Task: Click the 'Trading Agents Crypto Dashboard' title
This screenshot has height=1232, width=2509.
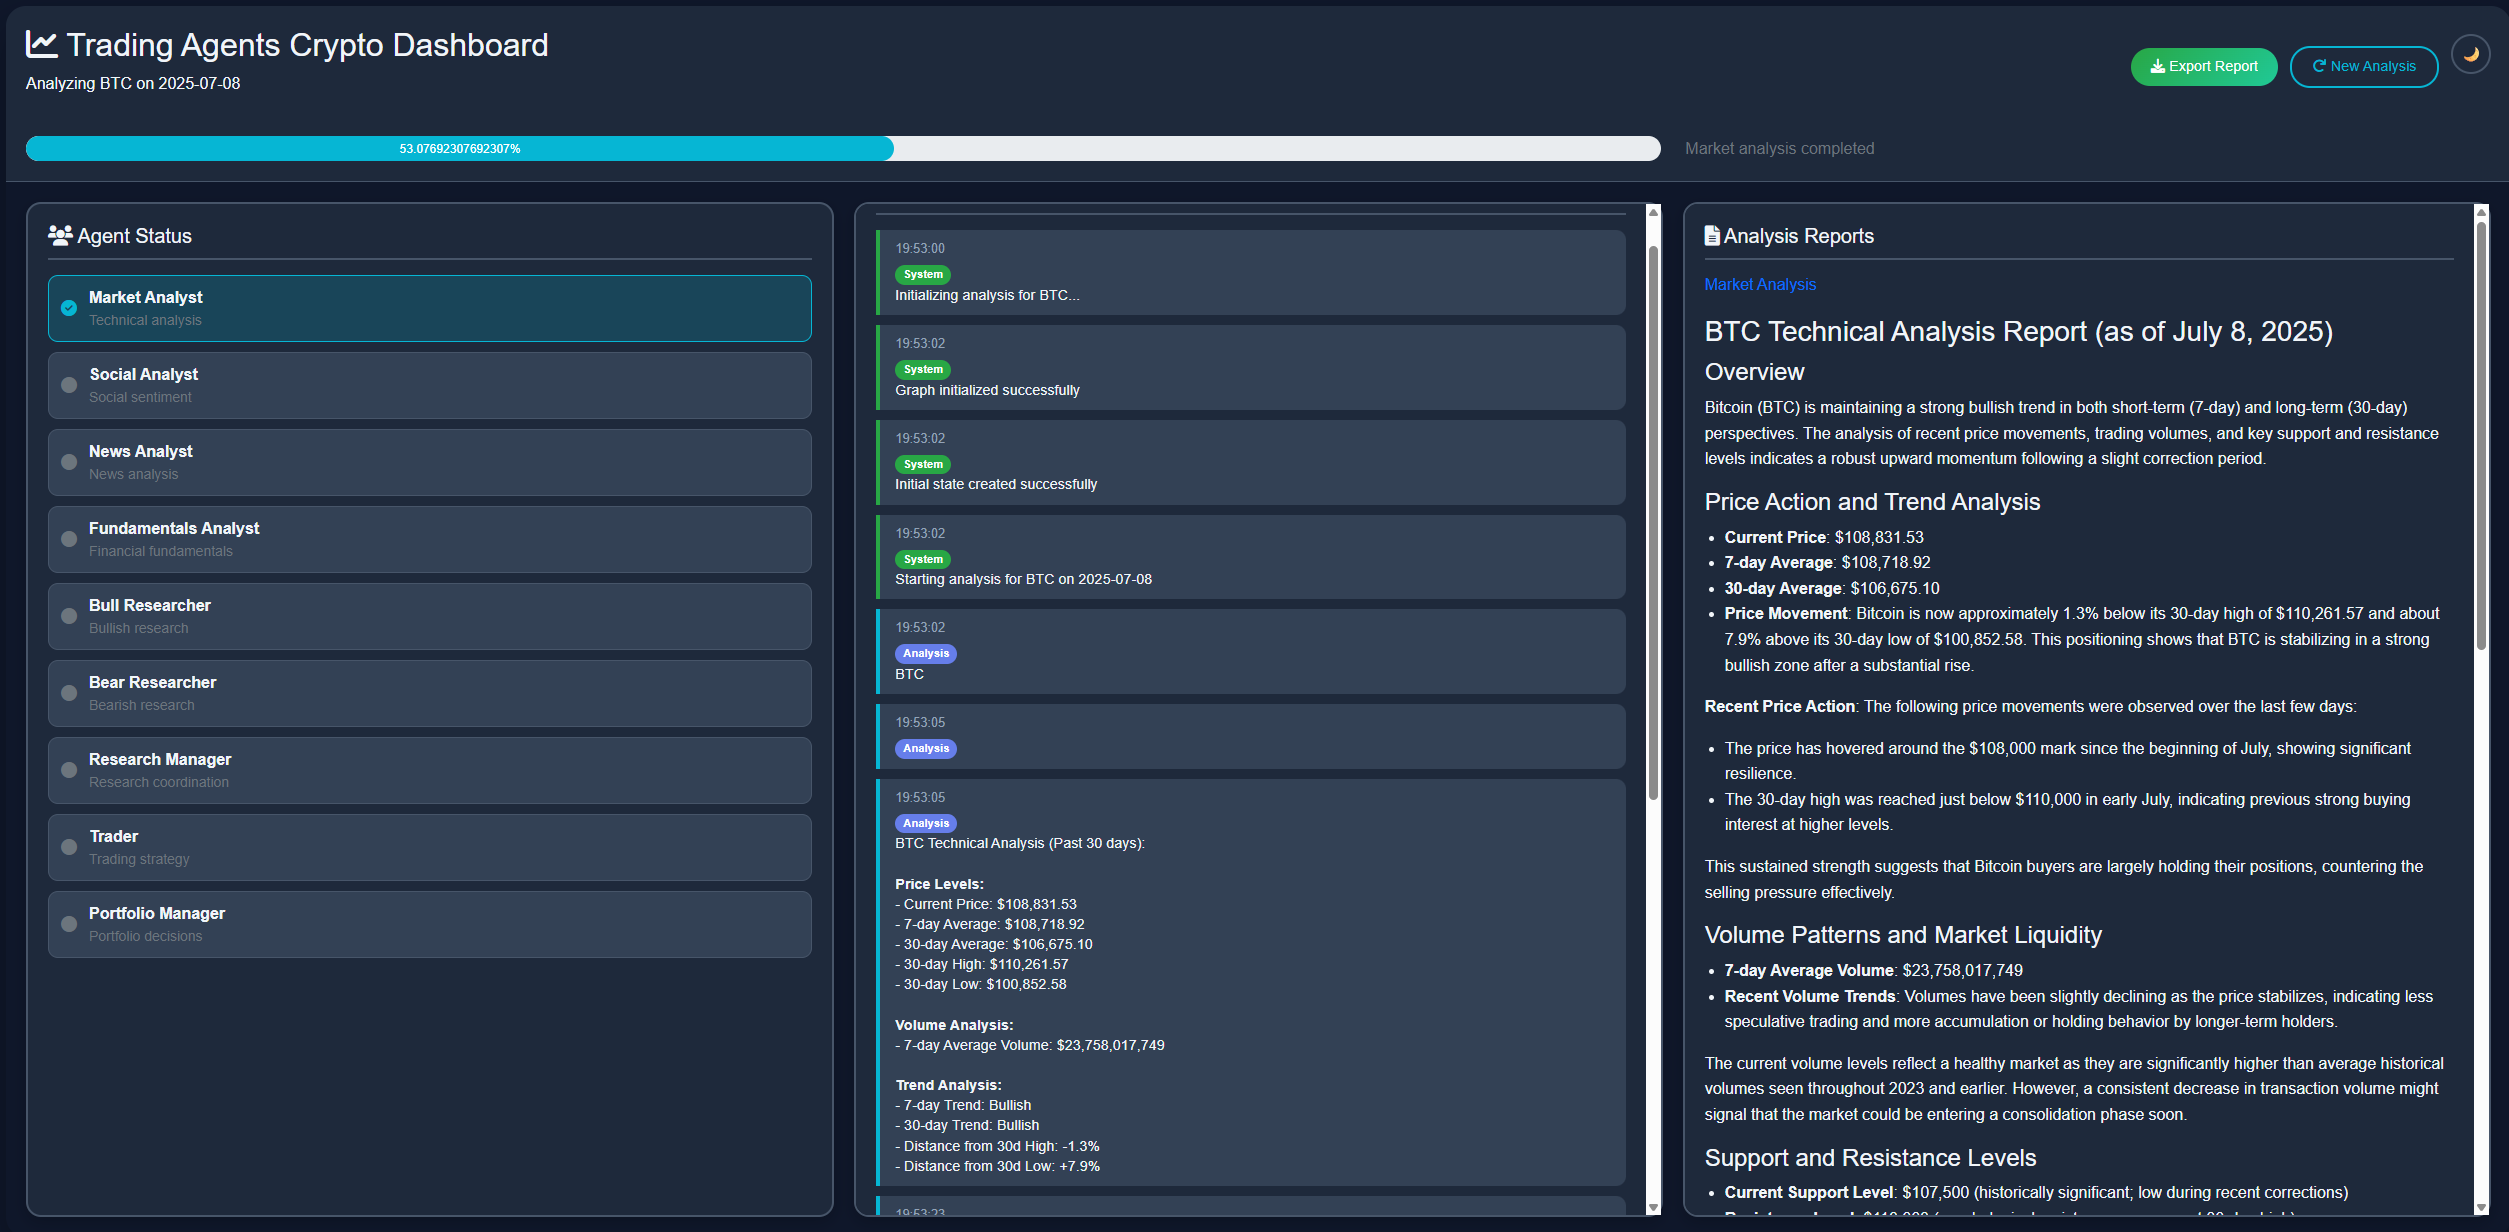Action: (x=307, y=45)
